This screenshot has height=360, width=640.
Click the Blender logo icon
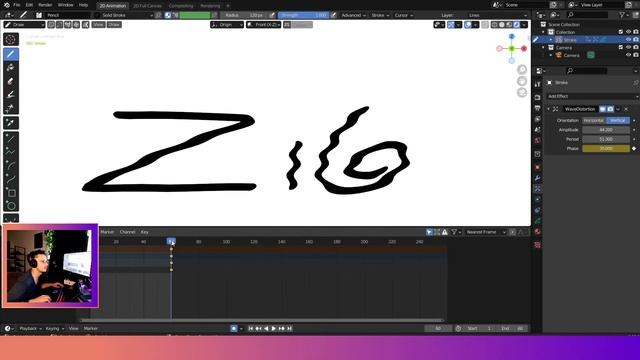7,5
